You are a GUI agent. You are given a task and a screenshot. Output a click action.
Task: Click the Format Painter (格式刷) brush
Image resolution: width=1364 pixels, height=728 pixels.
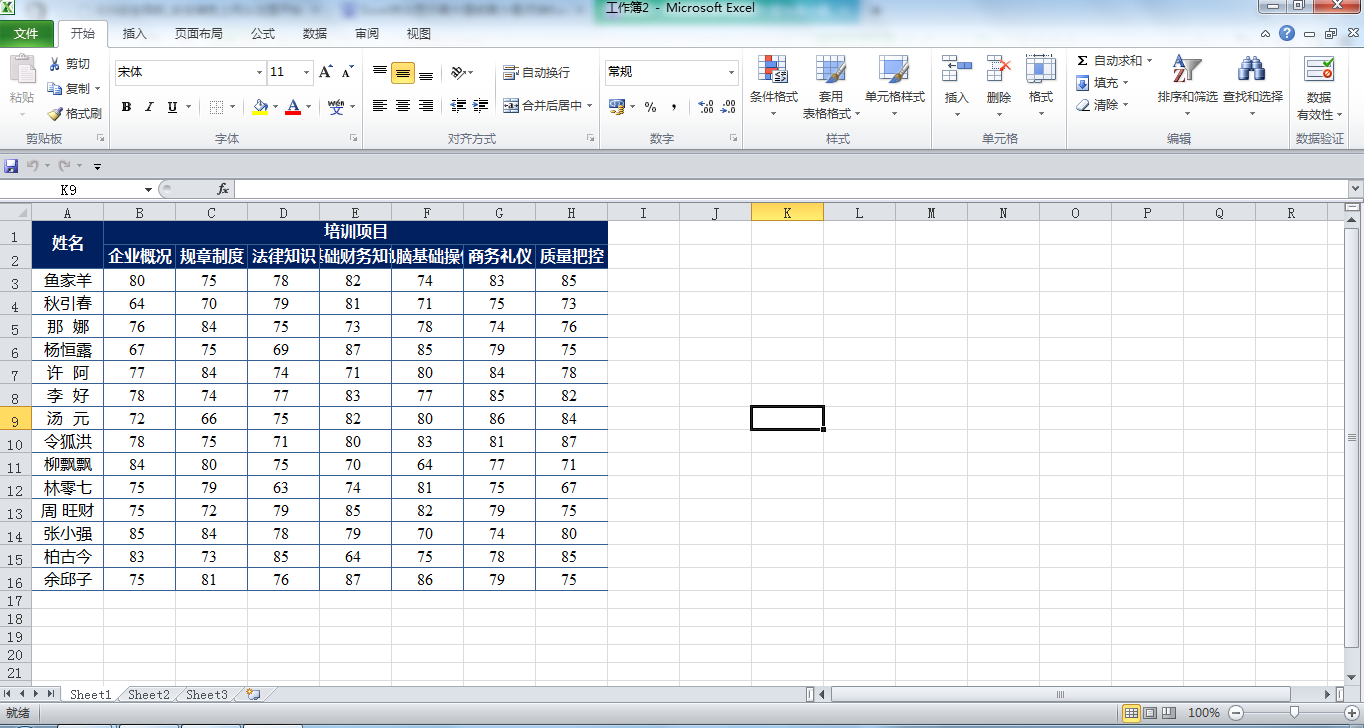pos(55,114)
